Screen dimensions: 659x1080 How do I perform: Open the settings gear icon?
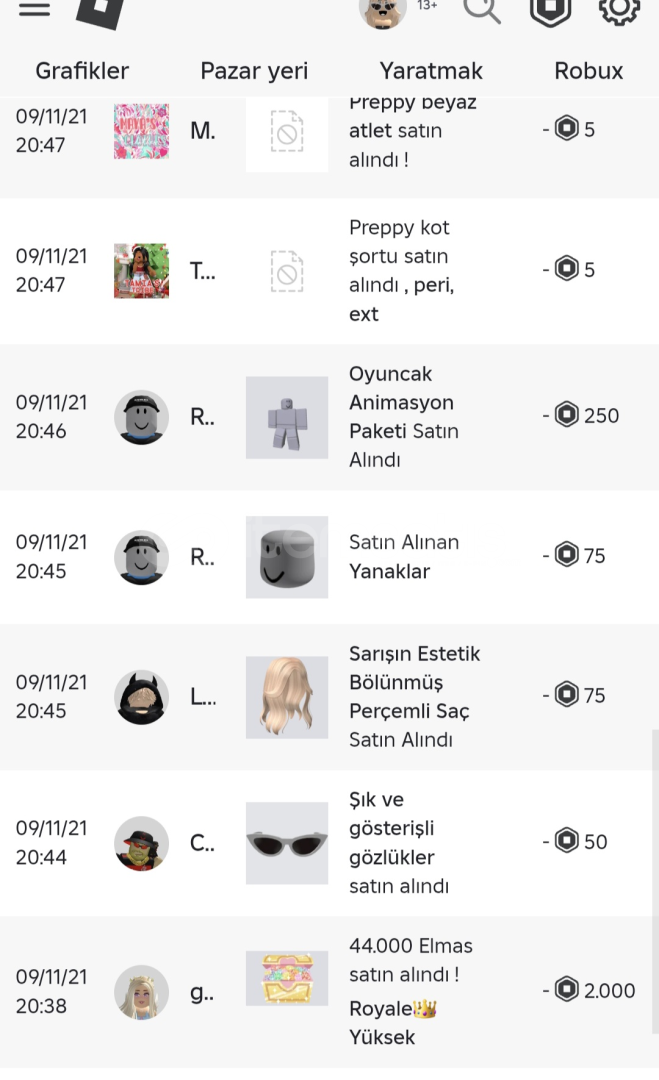click(618, 9)
